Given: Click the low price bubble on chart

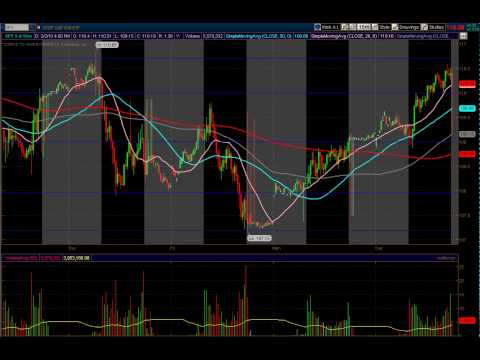Looking at the screenshot, I should coord(260,238).
